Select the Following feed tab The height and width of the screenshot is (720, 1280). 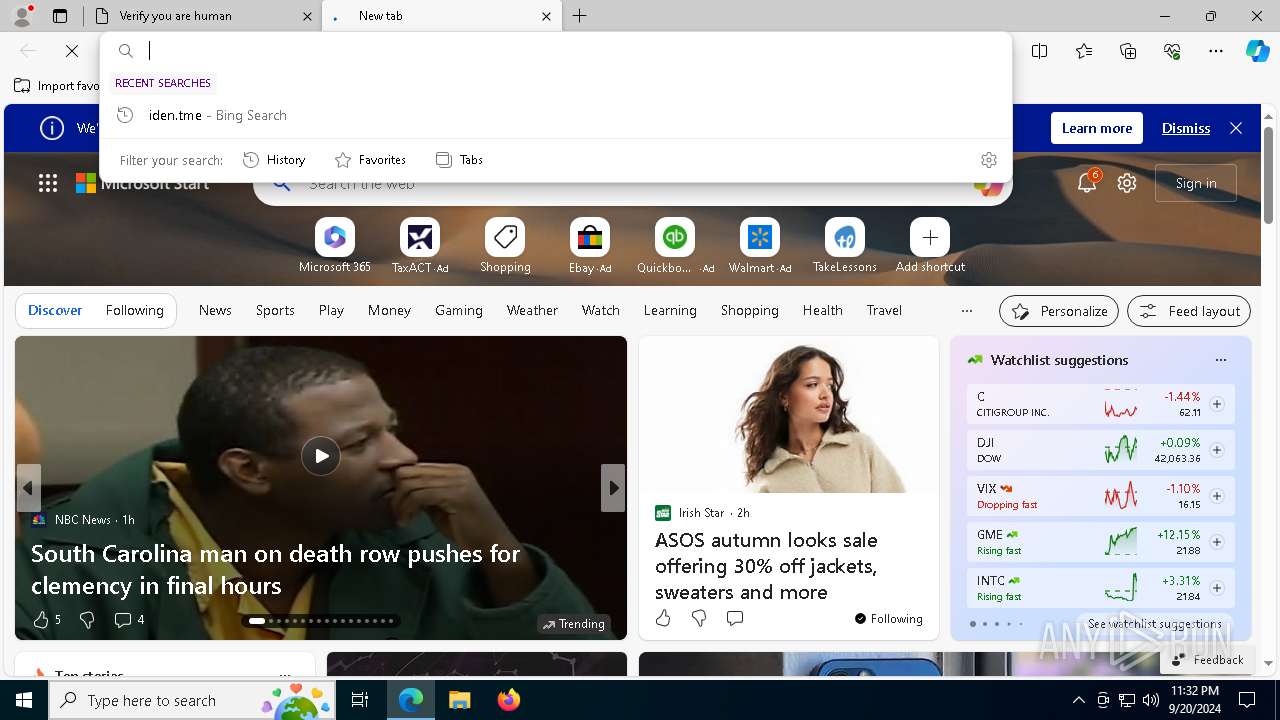point(134,310)
